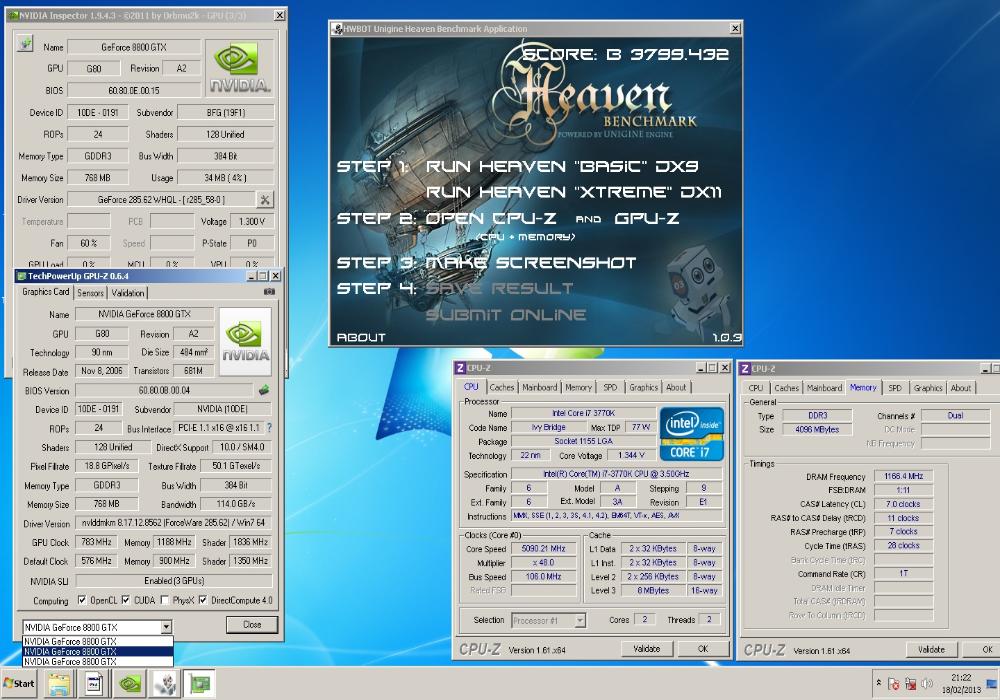Image resolution: width=1000 pixels, height=700 pixels.
Task: Switch to Heaven Benchmark via the robot taskbar icon
Action: click(166, 684)
